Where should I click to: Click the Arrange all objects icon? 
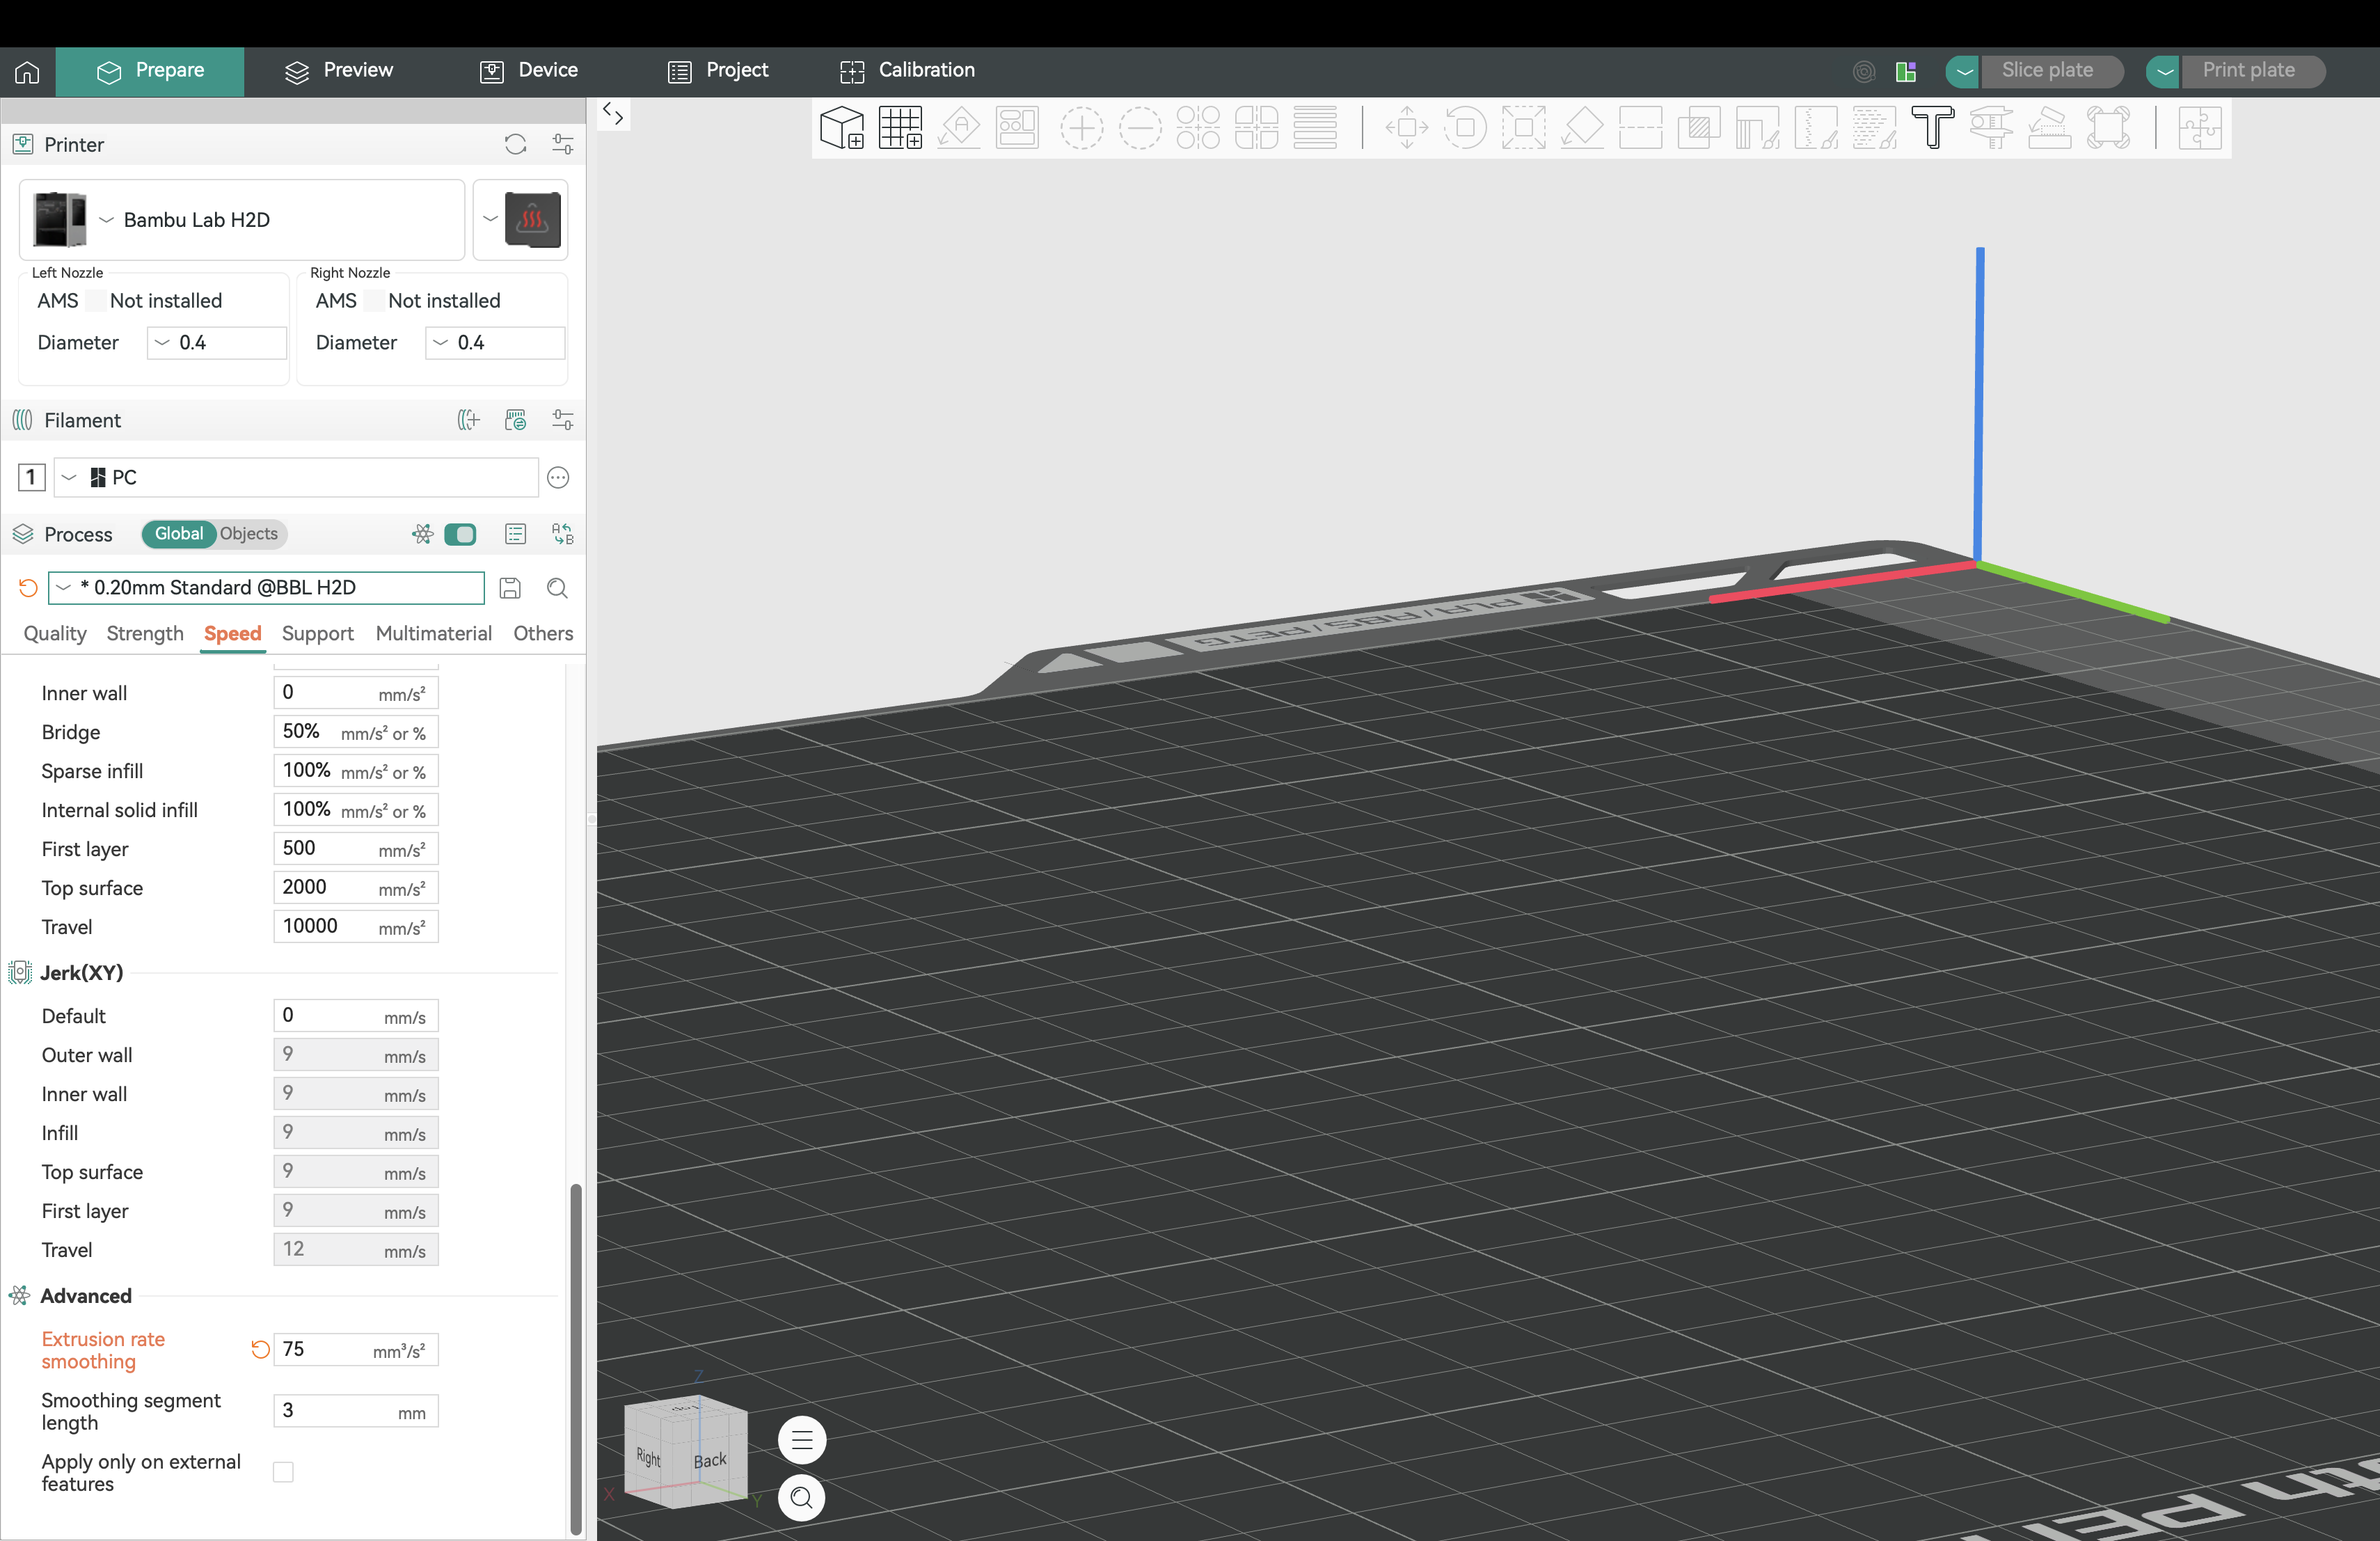[1017, 128]
